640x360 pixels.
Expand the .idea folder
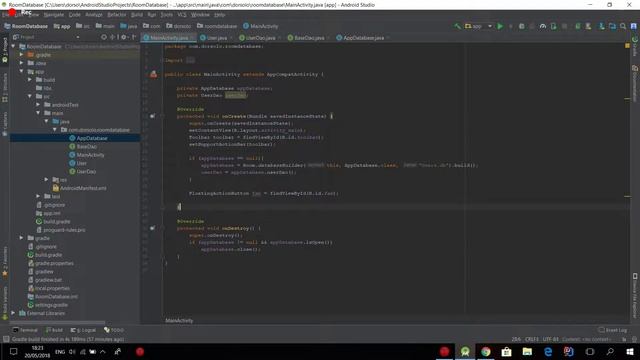22,63
